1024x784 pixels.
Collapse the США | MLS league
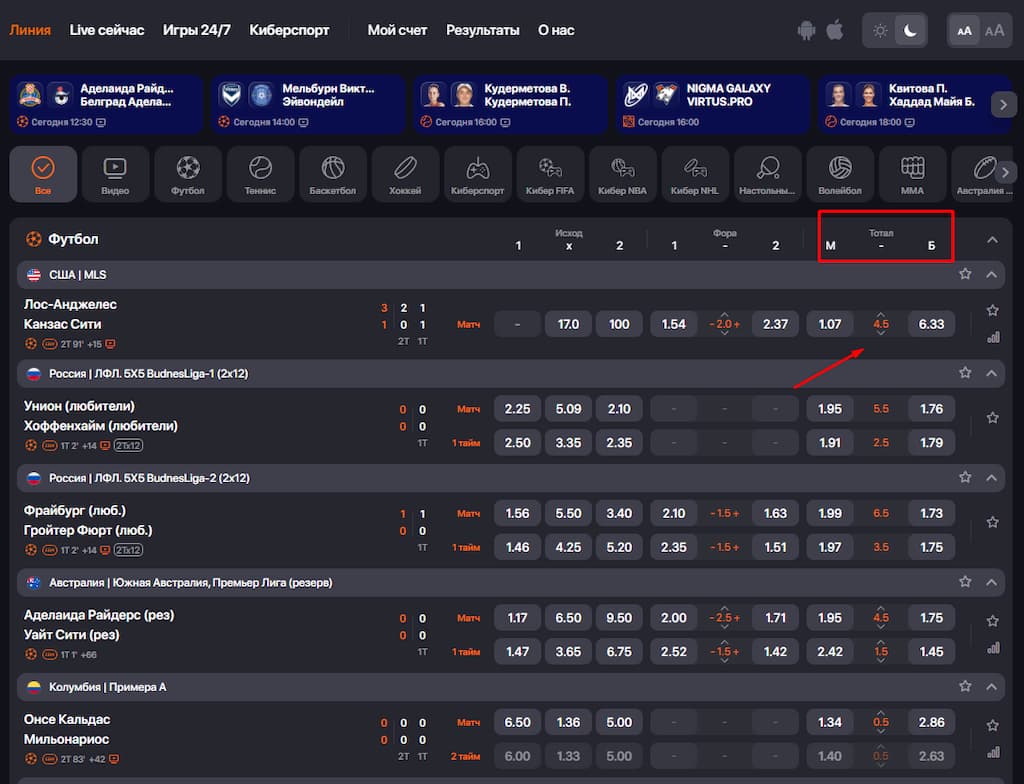(x=991, y=274)
